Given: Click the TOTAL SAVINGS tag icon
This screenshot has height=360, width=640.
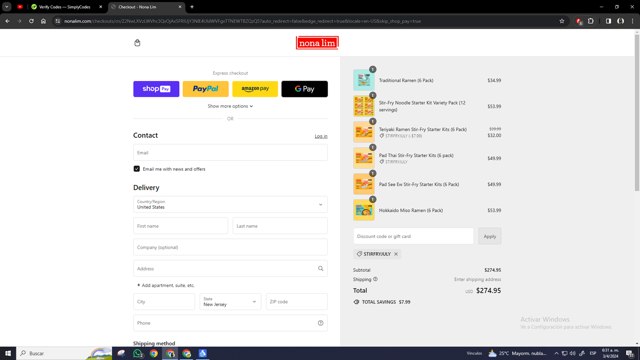Looking at the screenshot, I should [x=356, y=302].
